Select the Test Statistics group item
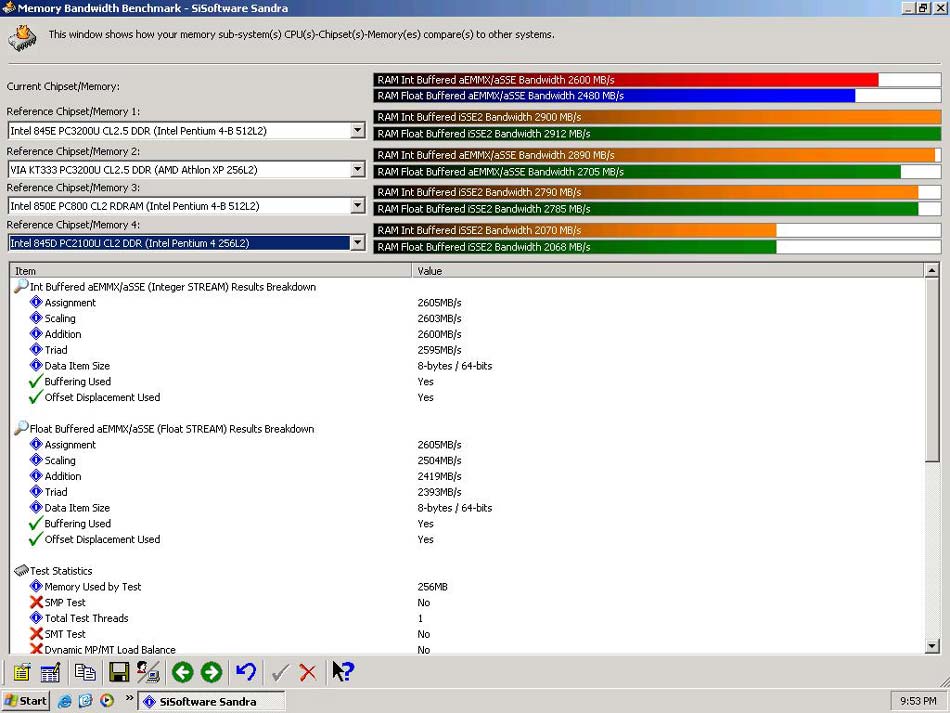 (61, 571)
